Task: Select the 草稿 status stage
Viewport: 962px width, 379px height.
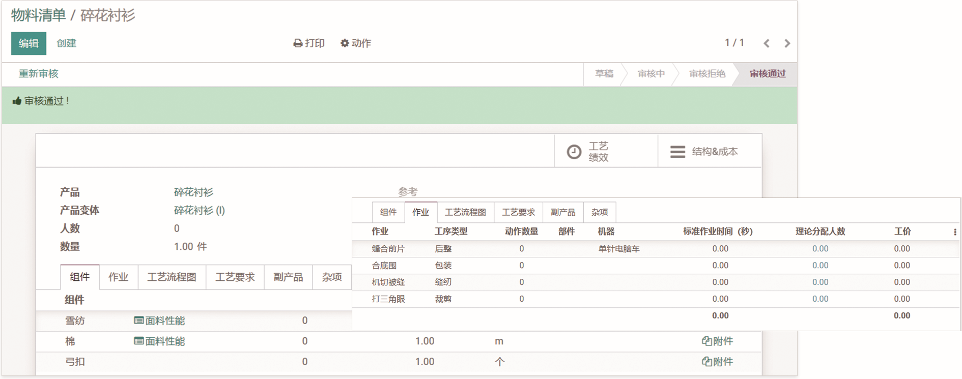Action: [604, 74]
